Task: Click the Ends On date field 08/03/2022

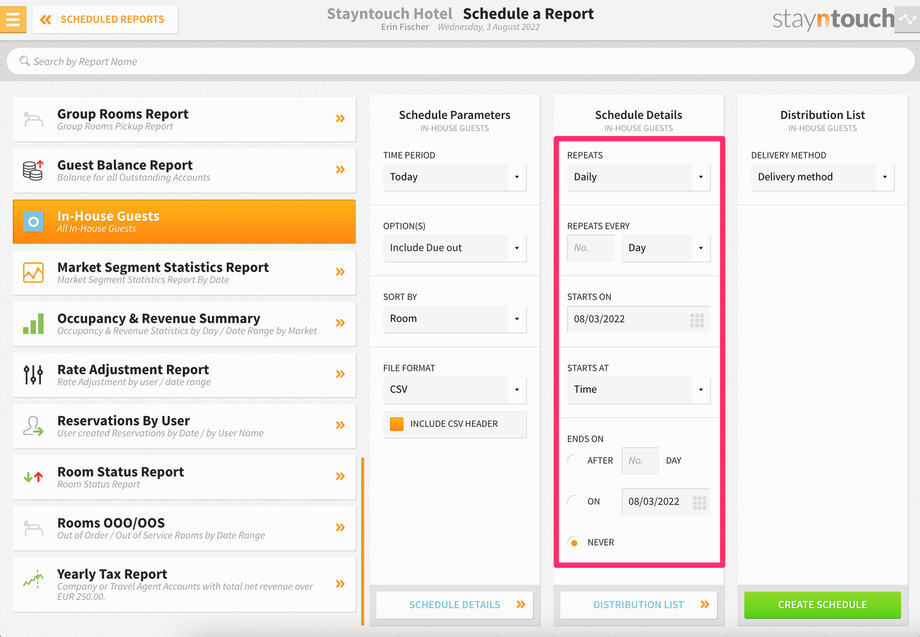Action: click(x=666, y=502)
